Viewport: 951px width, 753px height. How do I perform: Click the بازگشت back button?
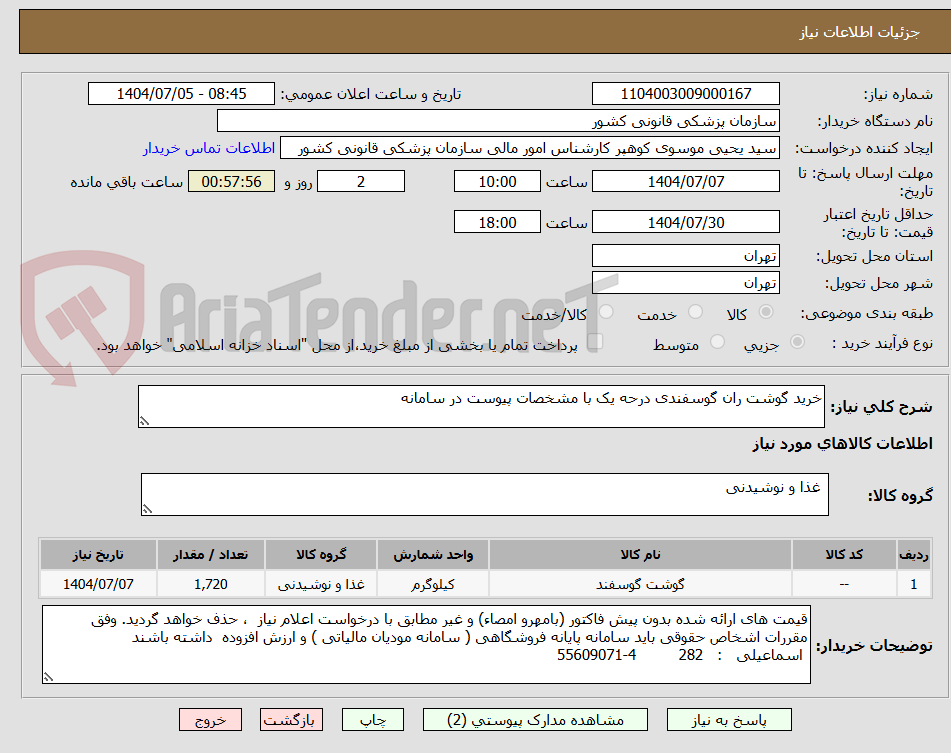pos(291,720)
